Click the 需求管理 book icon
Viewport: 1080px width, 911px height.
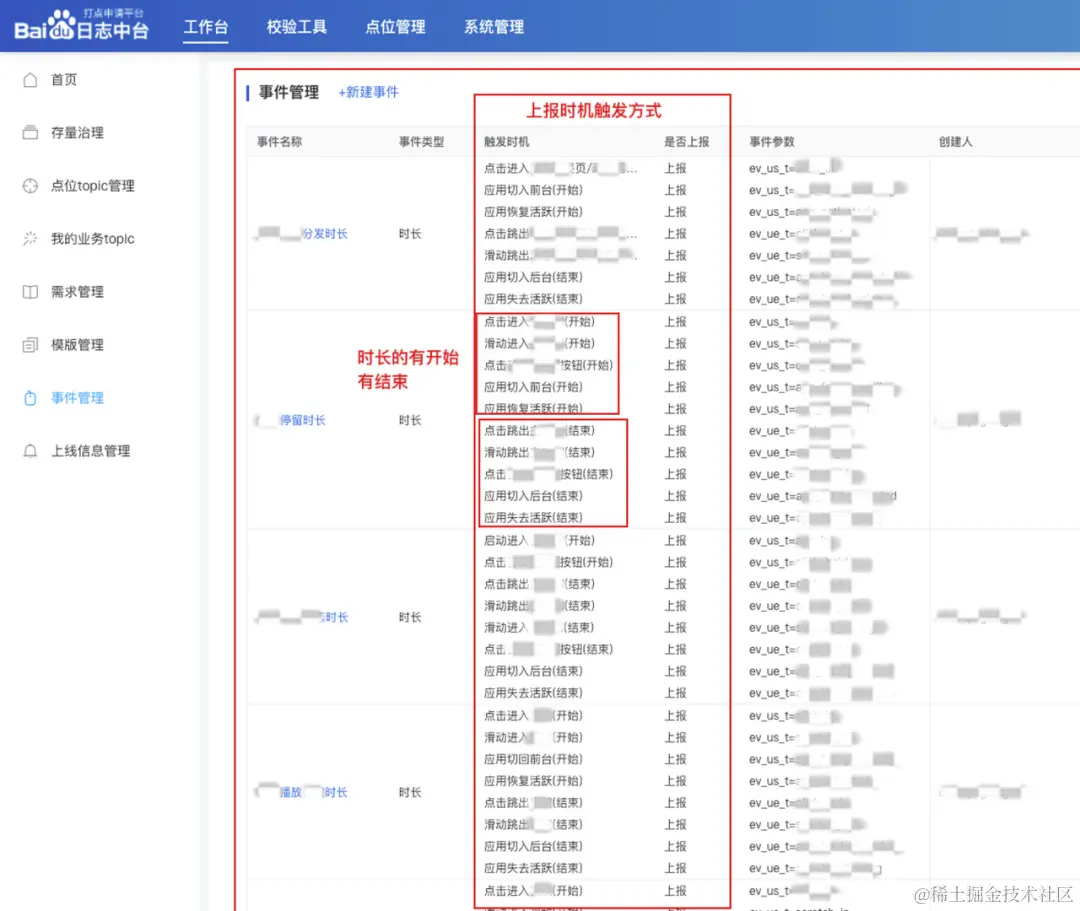click(30, 292)
